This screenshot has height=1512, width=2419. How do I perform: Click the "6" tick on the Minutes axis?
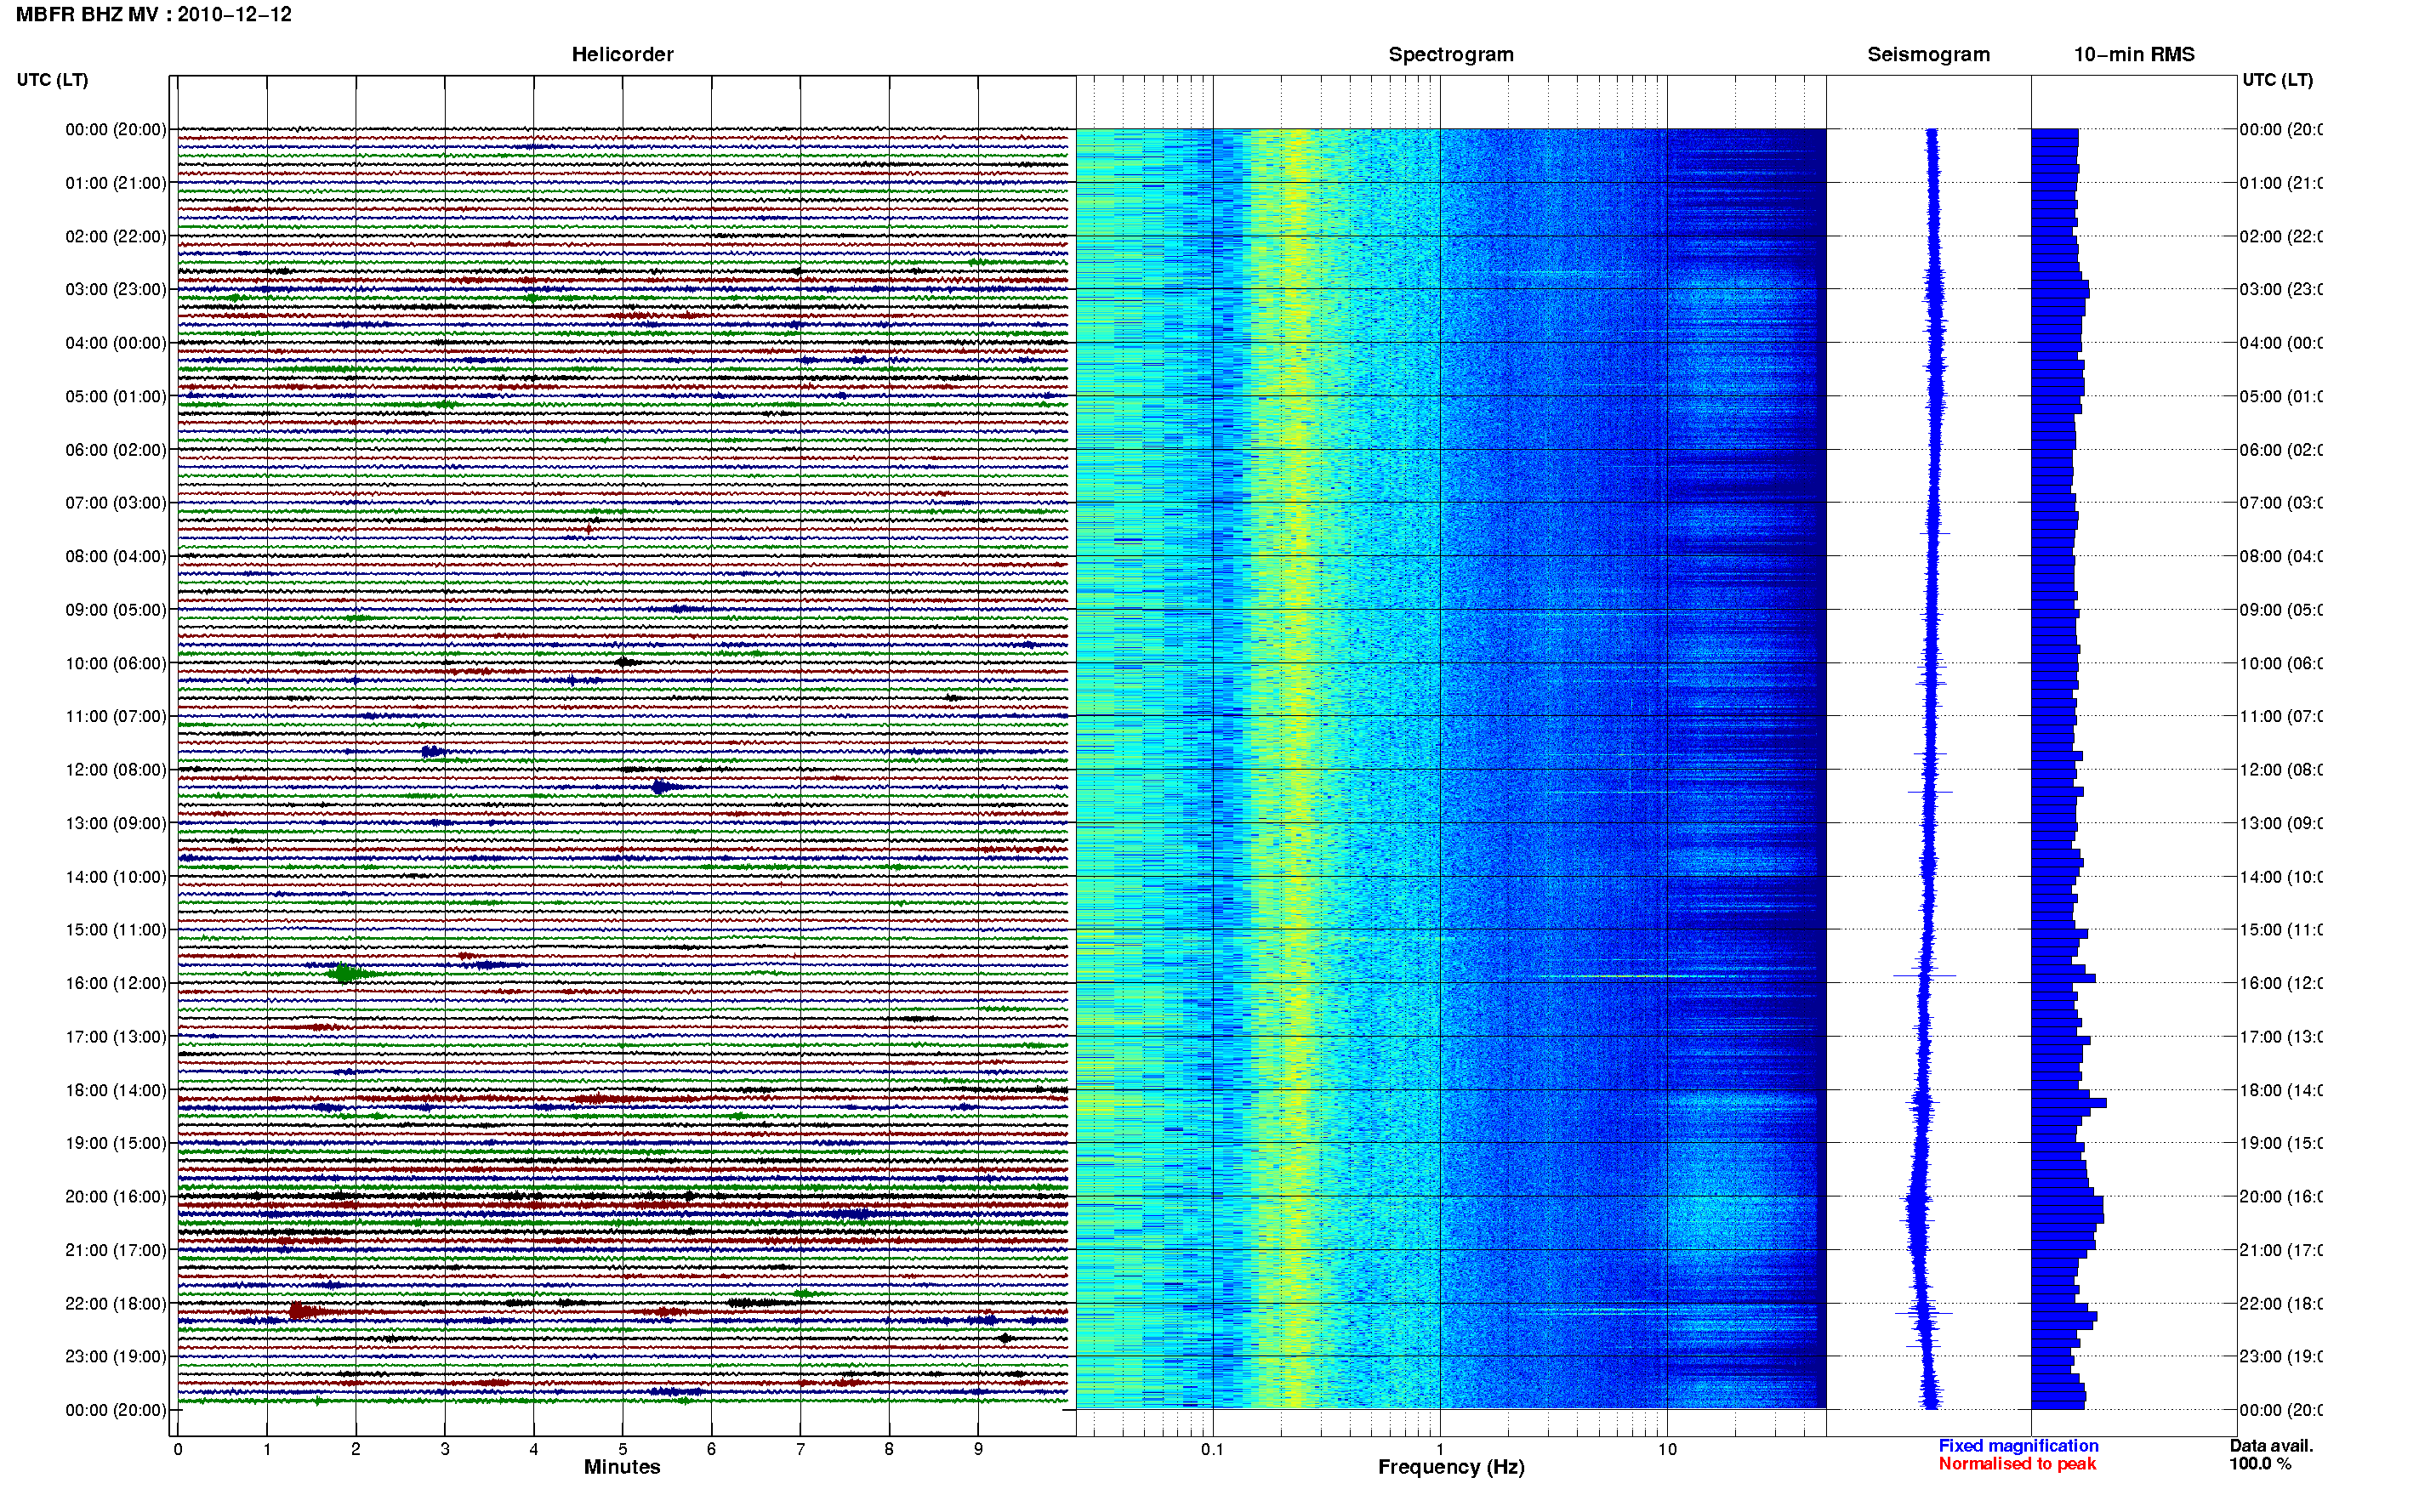(x=711, y=1449)
